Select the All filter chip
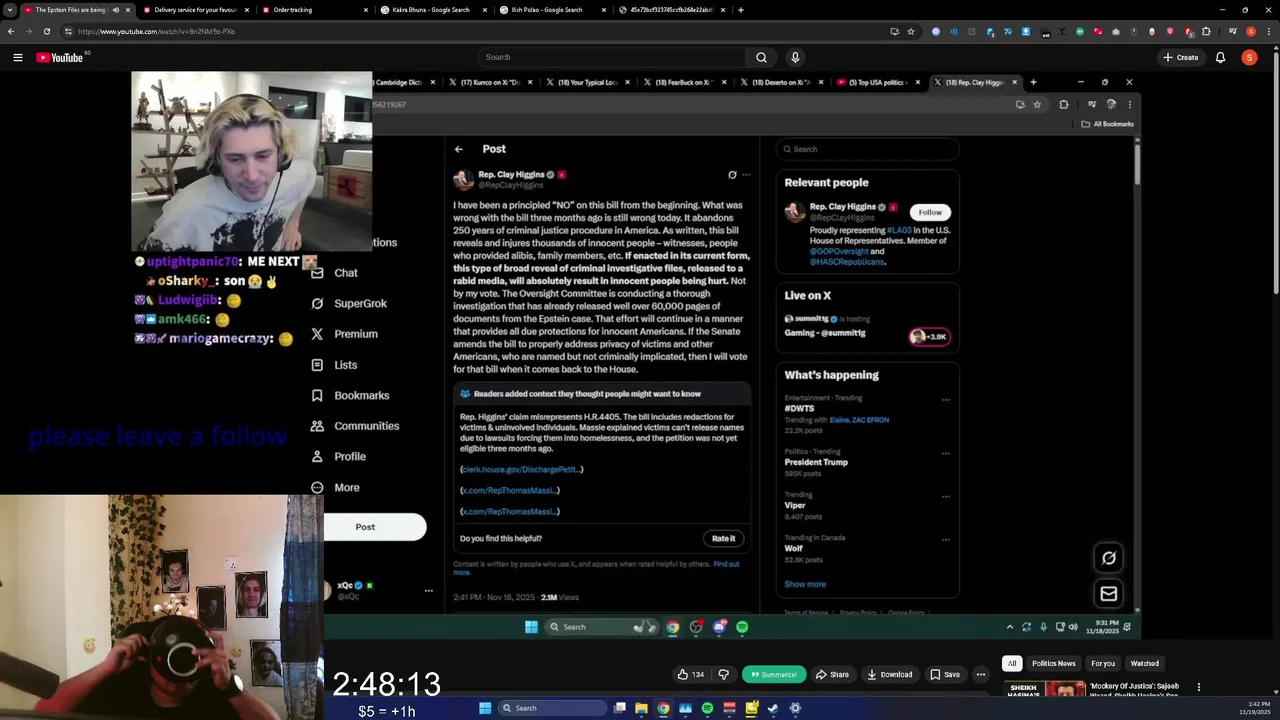The image size is (1280, 720). tap(1012, 663)
